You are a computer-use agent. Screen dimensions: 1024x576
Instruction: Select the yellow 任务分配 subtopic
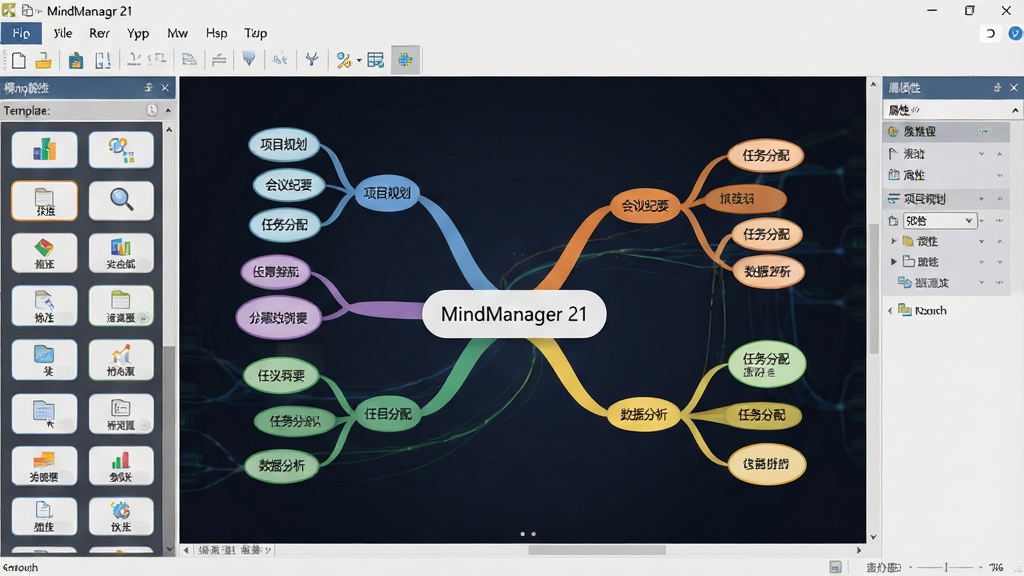pyautogui.click(x=761, y=415)
